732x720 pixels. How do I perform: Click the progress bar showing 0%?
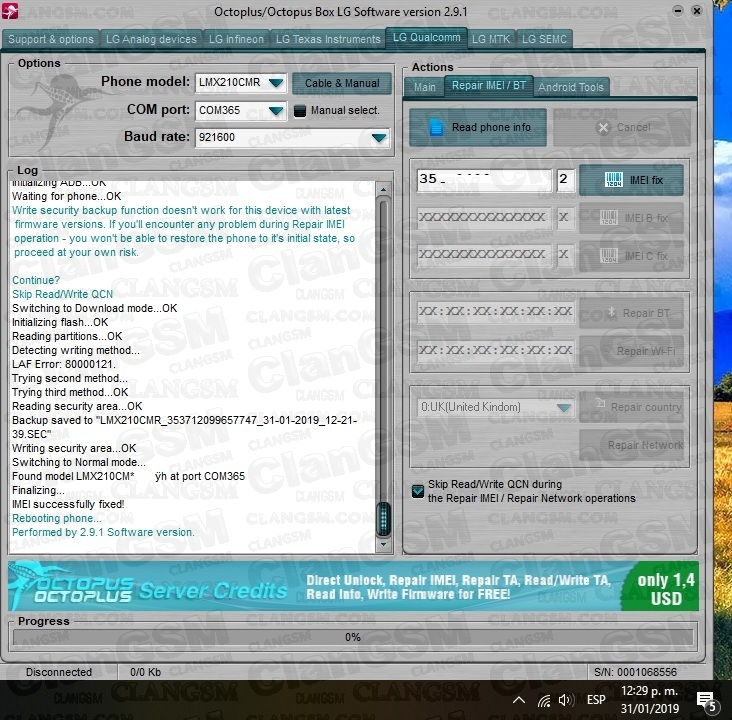point(353,637)
